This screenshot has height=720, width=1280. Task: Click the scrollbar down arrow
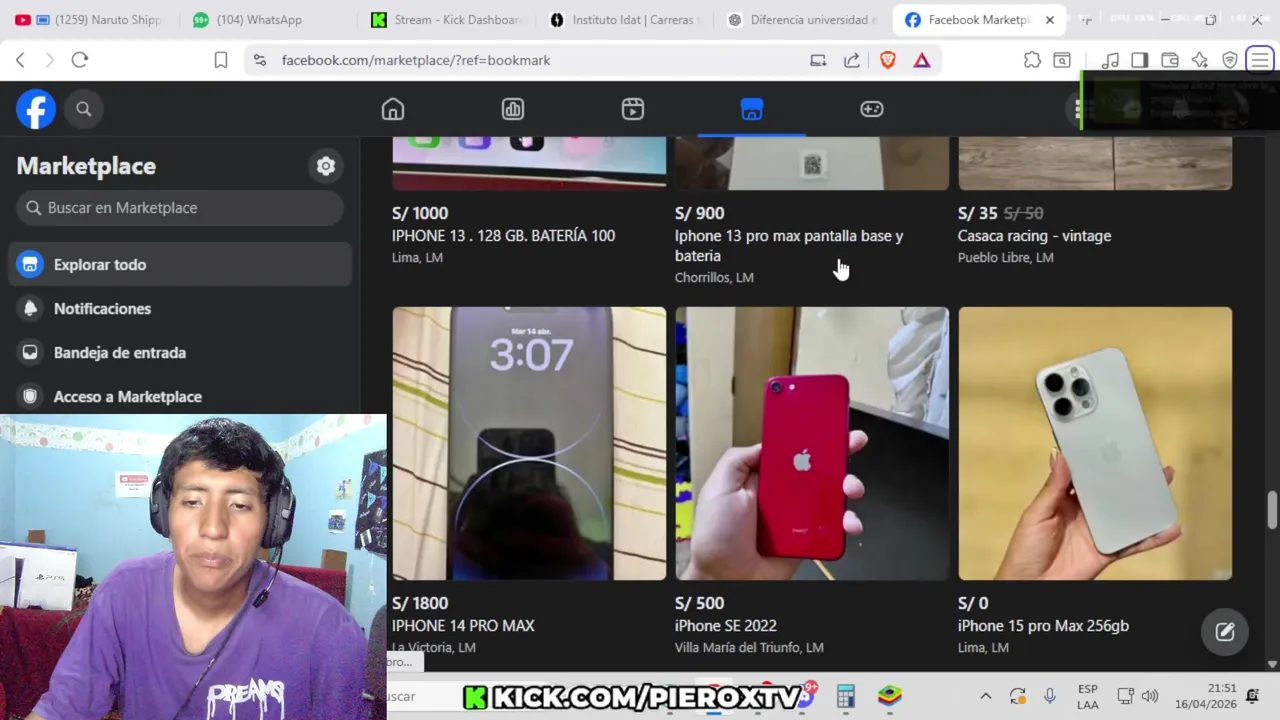coord(1272,664)
